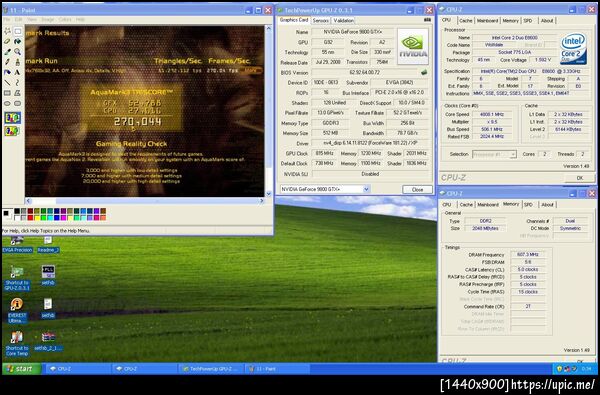
Task: Pick the black color swatch in Paint palette
Action: pyautogui.click(x=17, y=211)
